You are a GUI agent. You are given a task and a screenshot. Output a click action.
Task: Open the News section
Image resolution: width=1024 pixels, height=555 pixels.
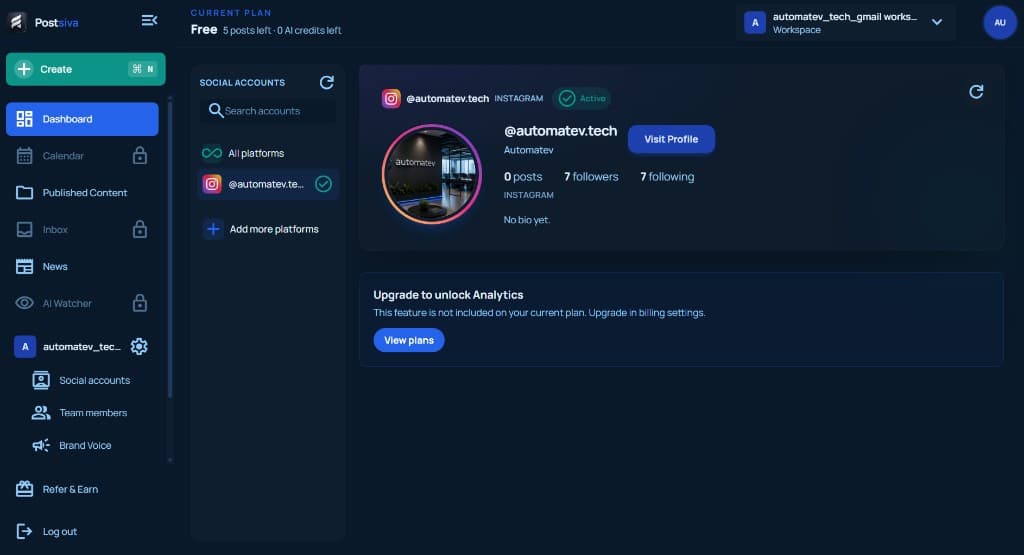[x=82, y=266]
